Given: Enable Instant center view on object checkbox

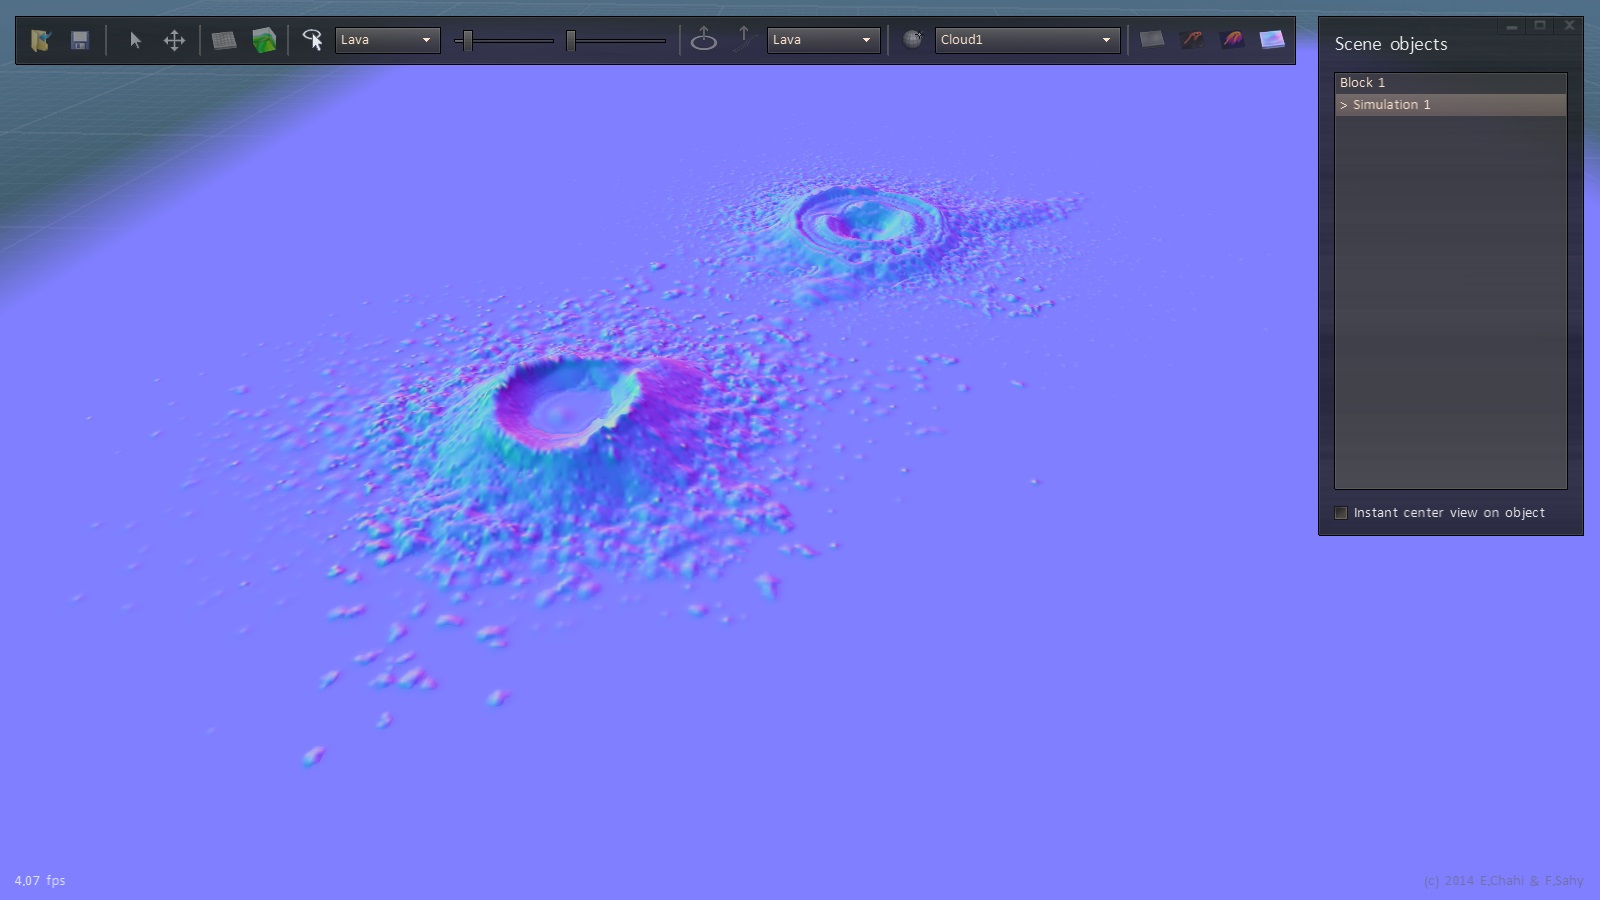Looking at the screenshot, I should click(1341, 513).
